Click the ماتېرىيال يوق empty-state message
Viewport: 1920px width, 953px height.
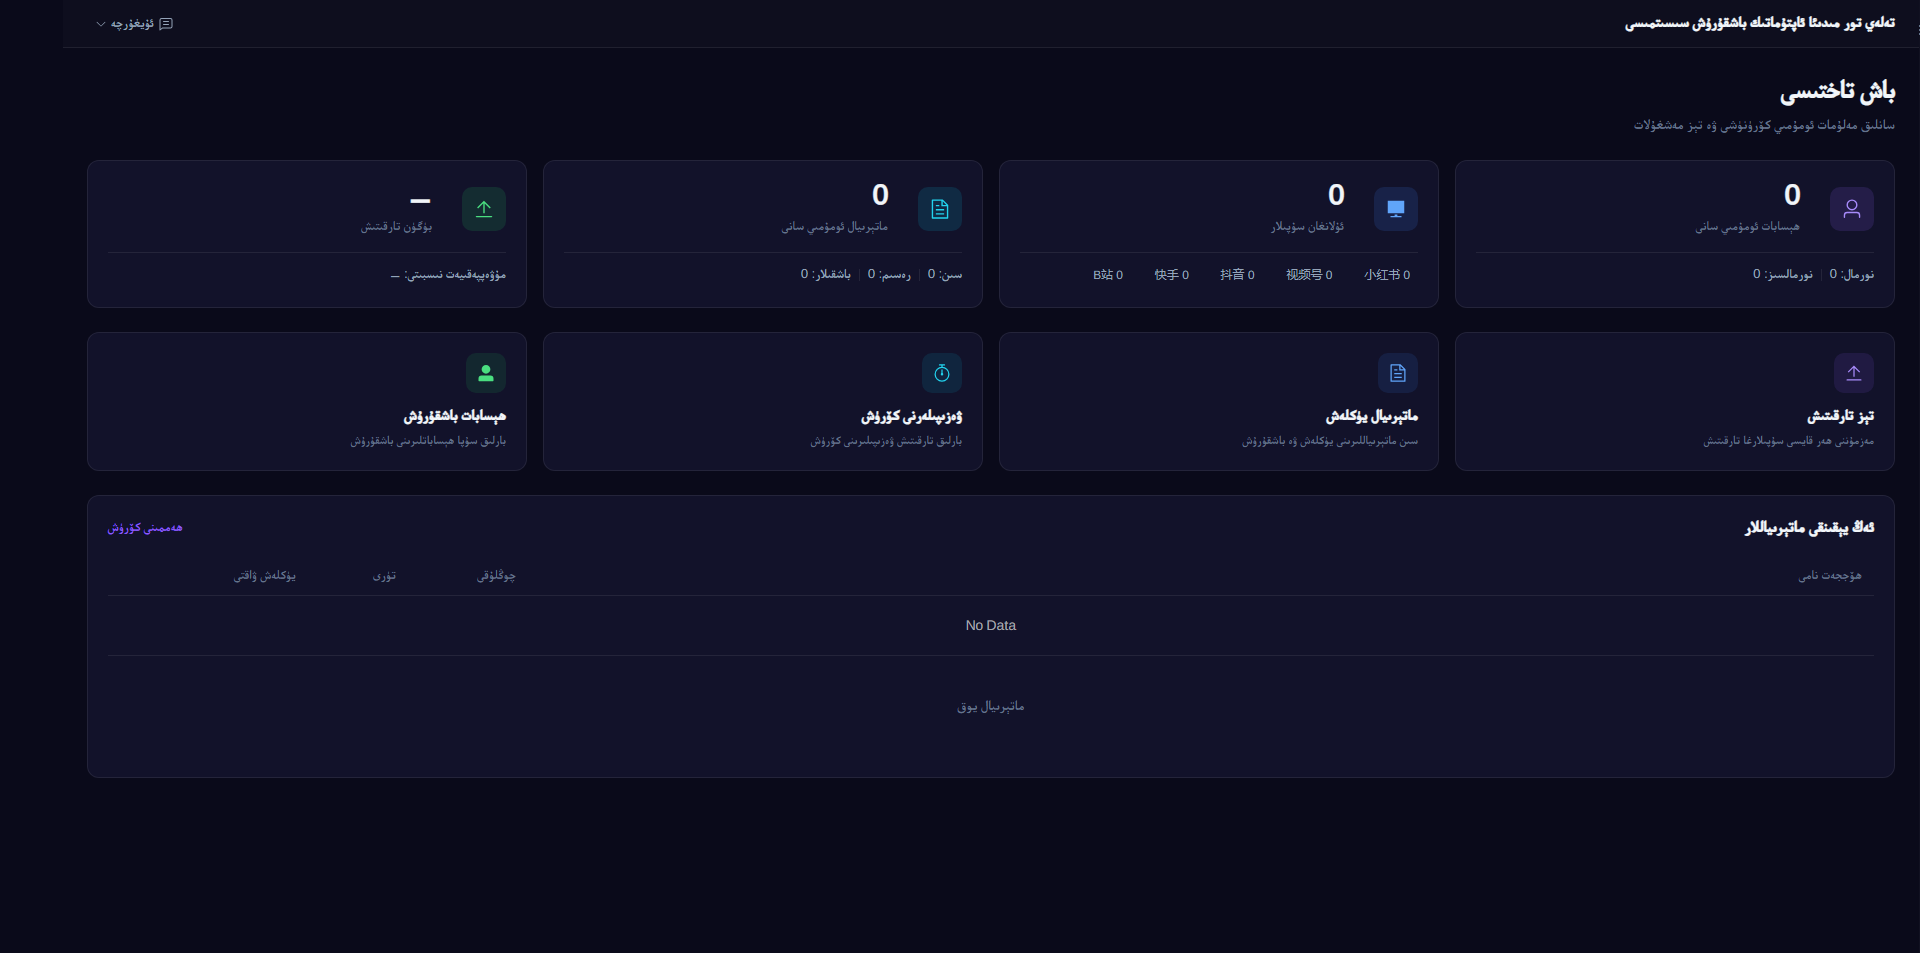991,706
